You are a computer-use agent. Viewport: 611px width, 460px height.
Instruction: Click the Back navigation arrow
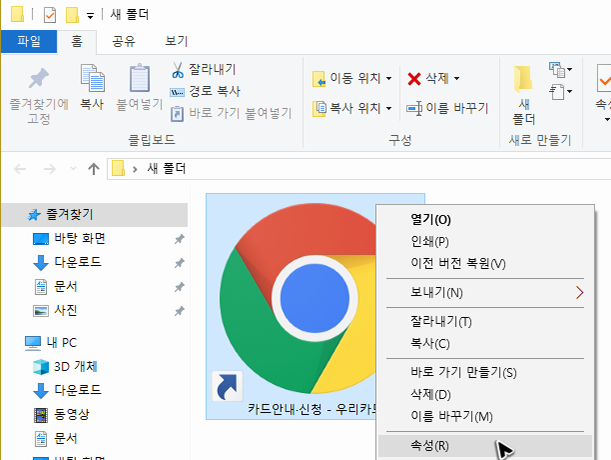tap(20, 169)
